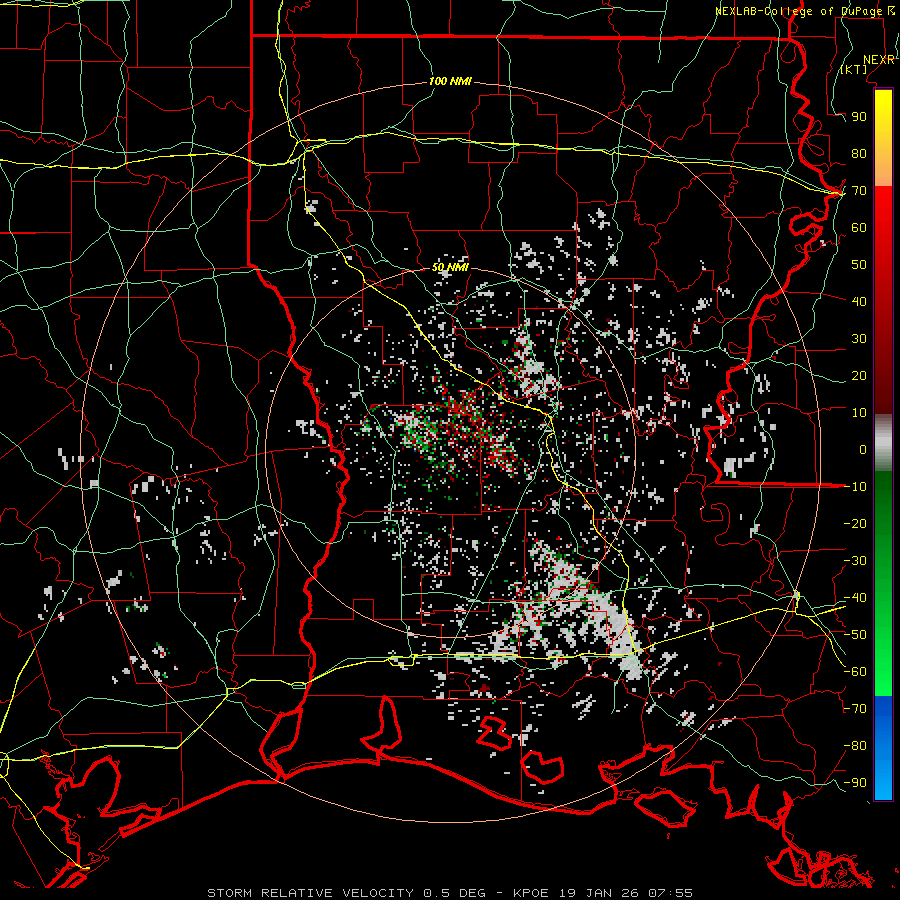Click the NEXR label above the legend

[x=878, y=60]
